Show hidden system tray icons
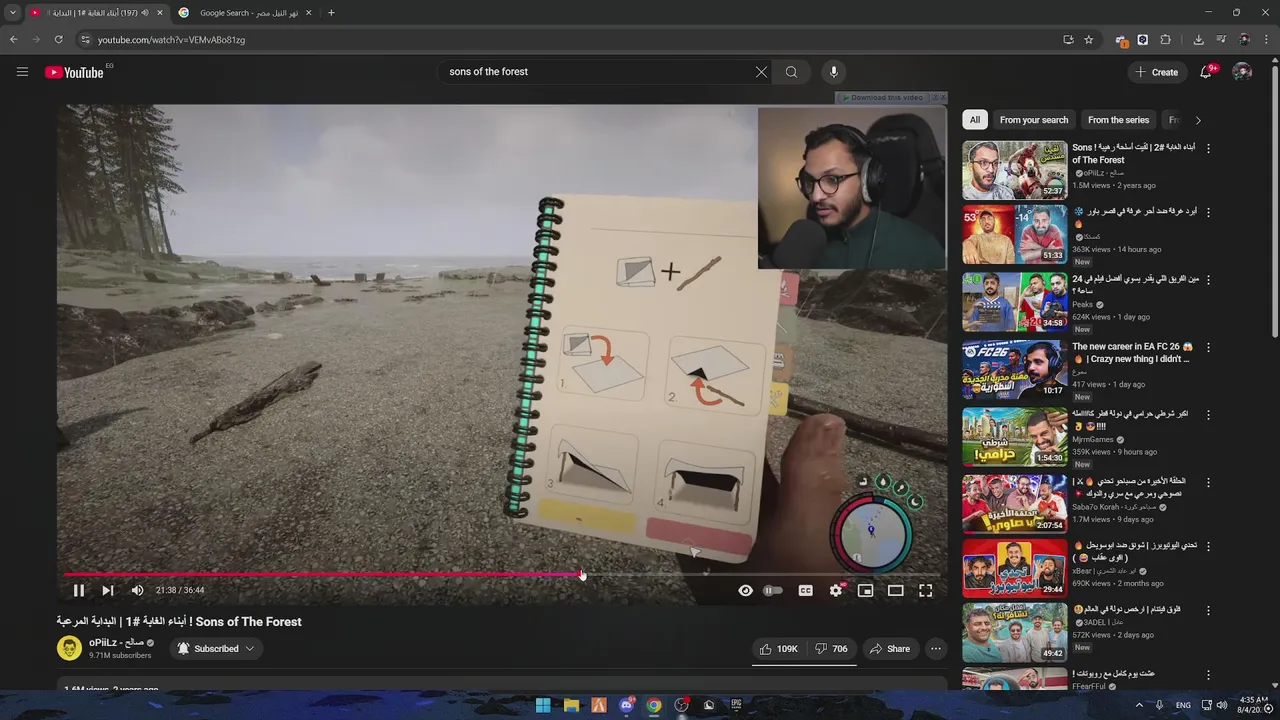 [1139, 706]
